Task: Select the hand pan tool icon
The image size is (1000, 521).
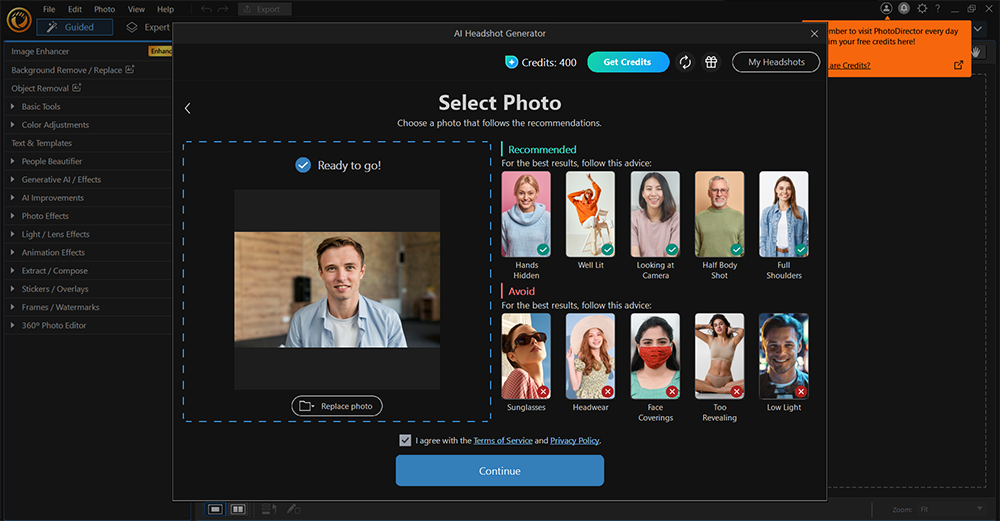Action: pos(976,52)
